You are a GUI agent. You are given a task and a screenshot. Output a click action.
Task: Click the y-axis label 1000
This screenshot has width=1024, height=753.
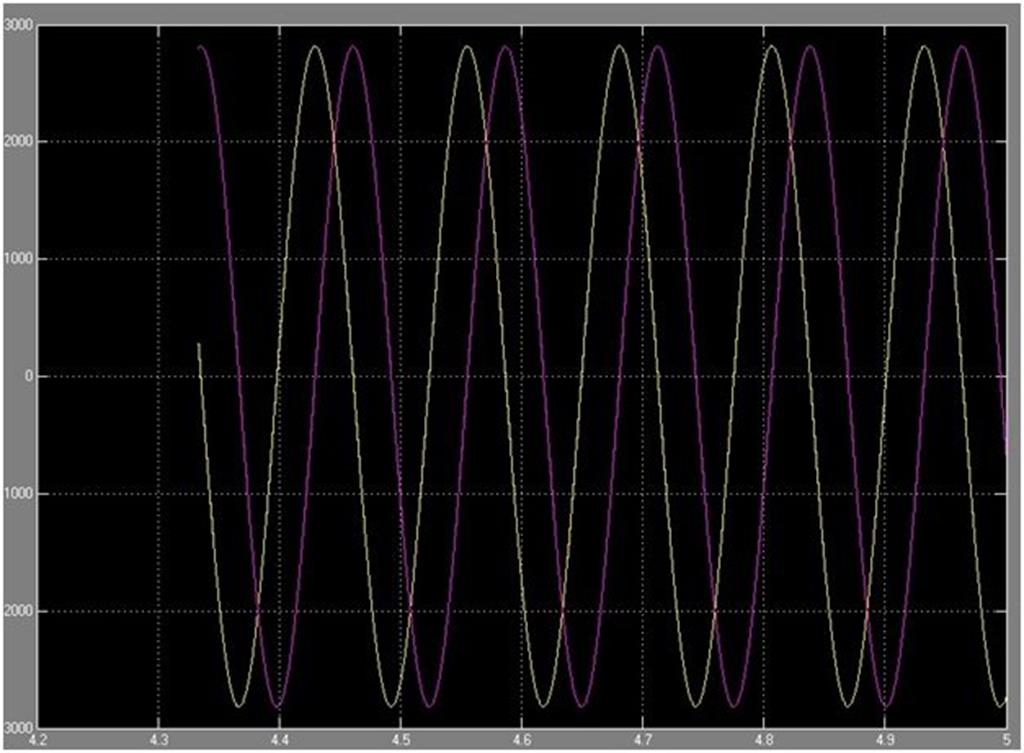coord(17,260)
